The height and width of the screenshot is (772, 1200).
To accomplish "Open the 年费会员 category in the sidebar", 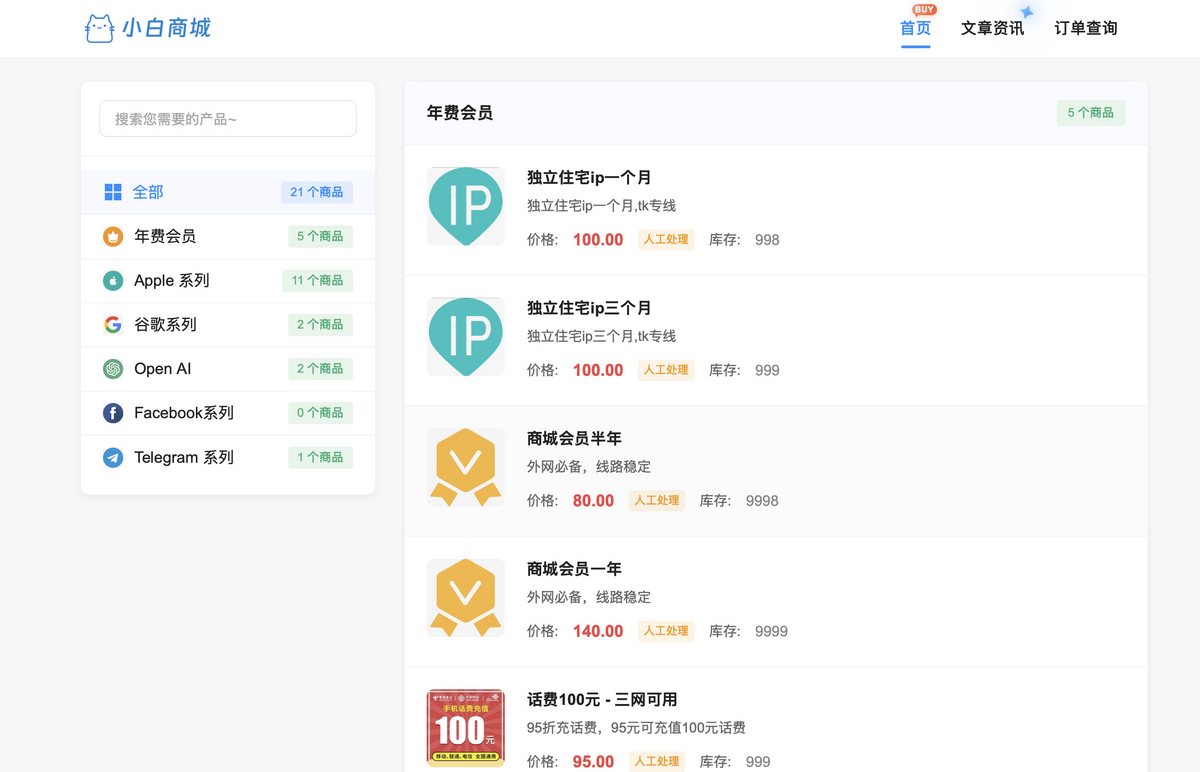I will pos(165,236).
